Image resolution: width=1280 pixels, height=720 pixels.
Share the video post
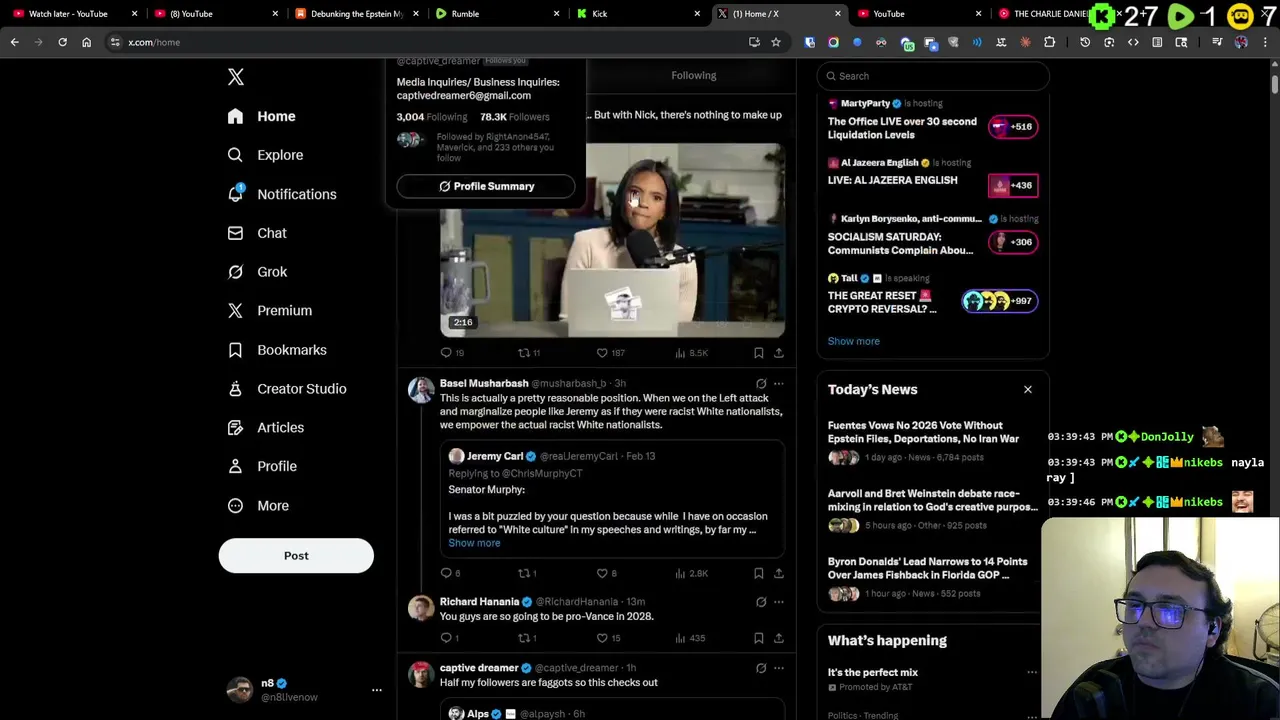779,353
